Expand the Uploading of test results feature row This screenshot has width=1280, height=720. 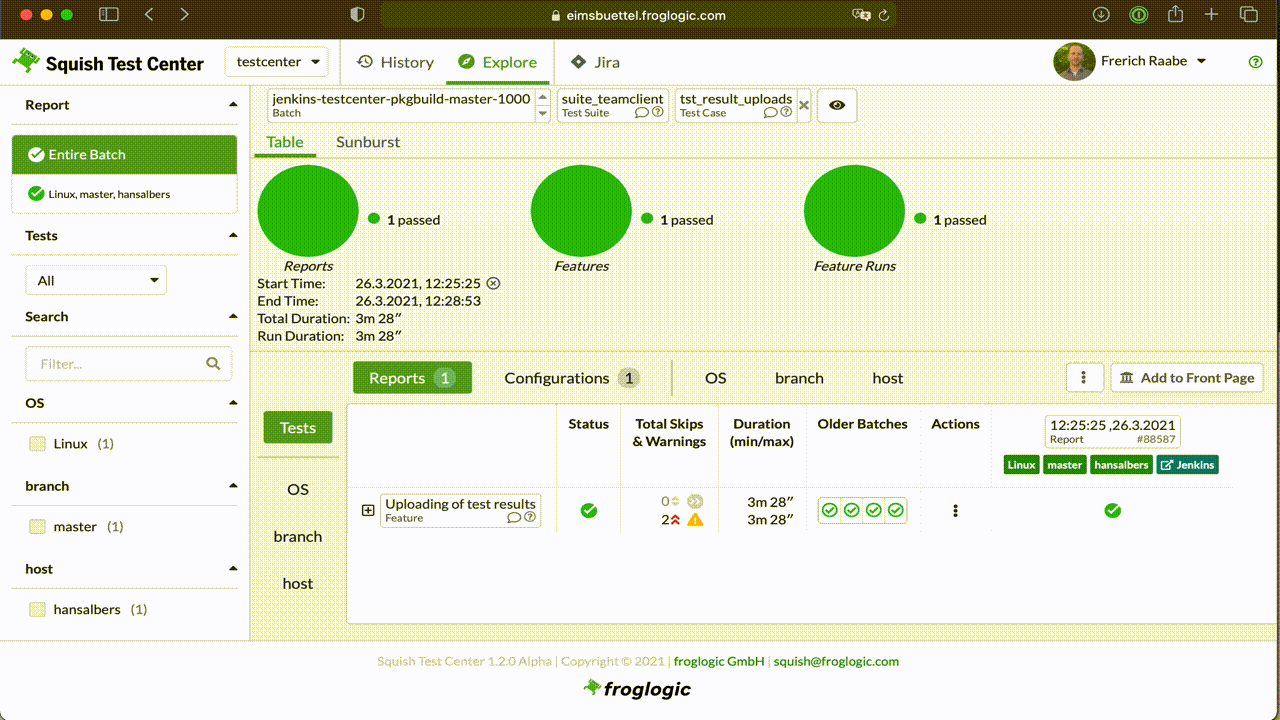coord(368,510)
